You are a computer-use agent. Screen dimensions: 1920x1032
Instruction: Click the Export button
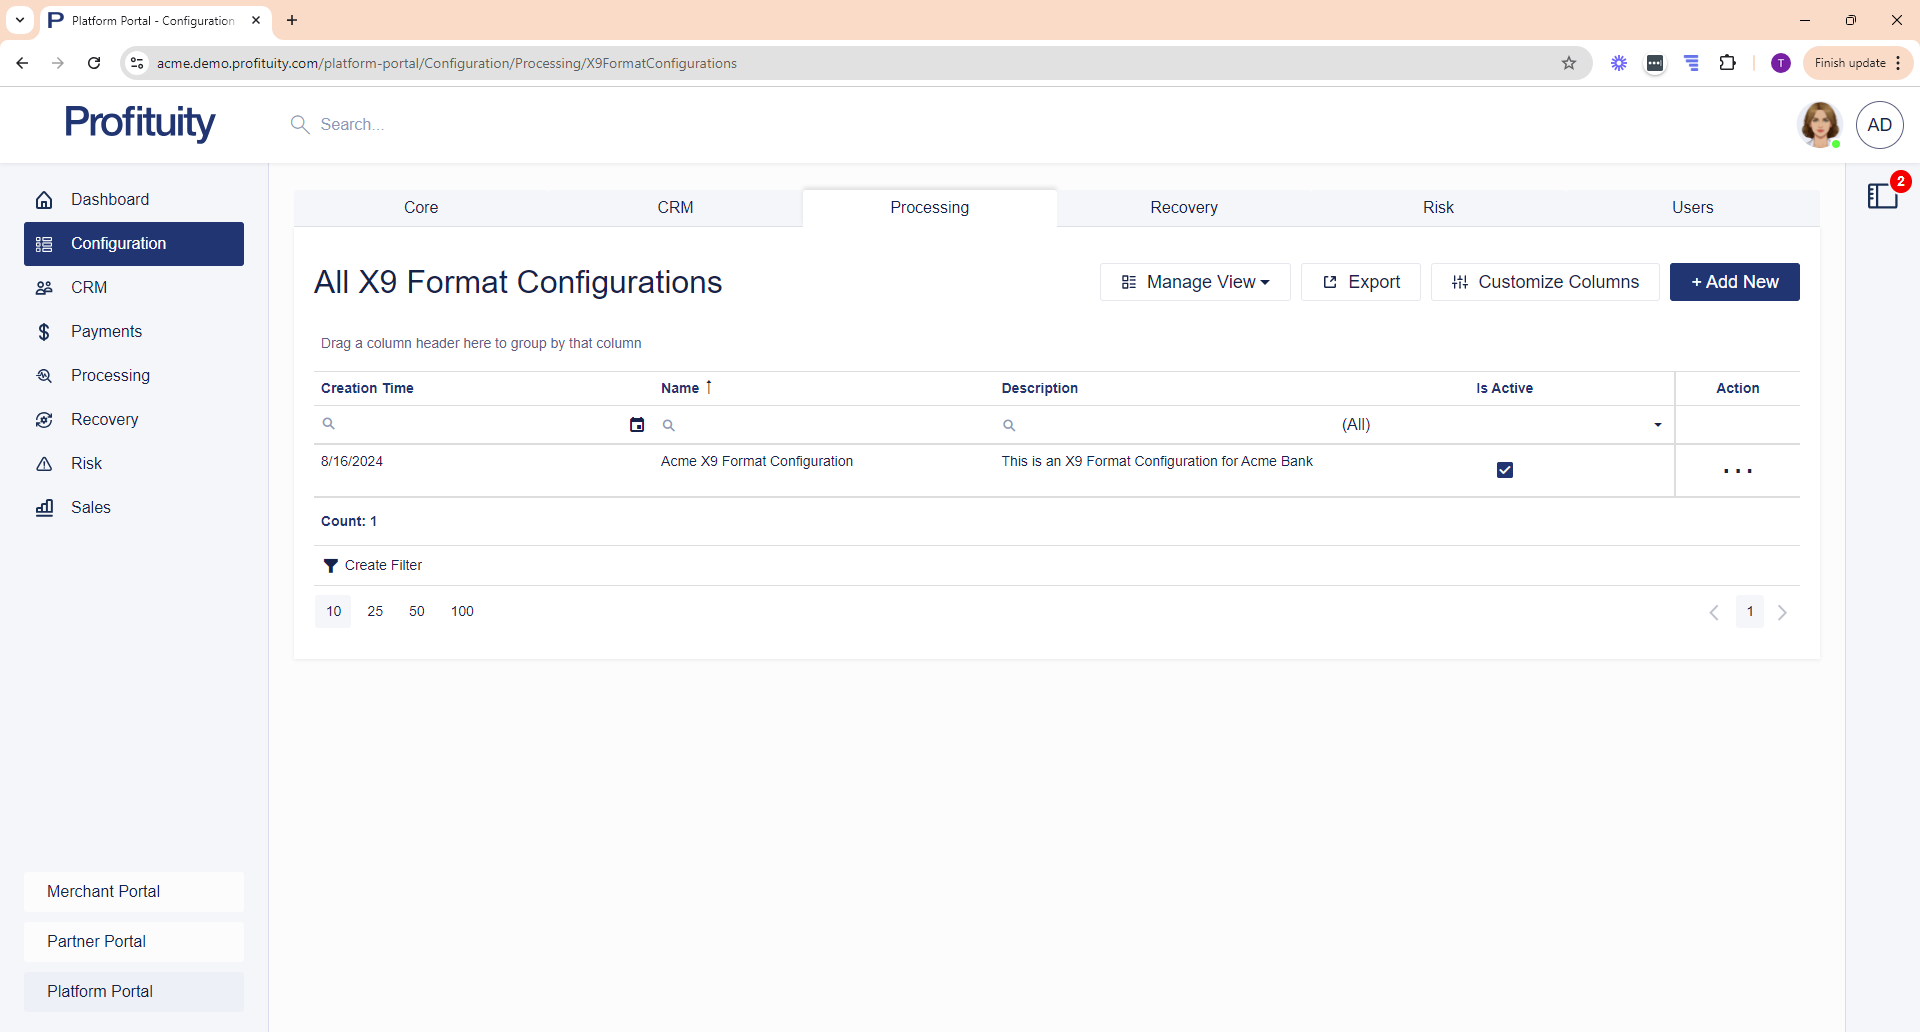pos(1360,282)
